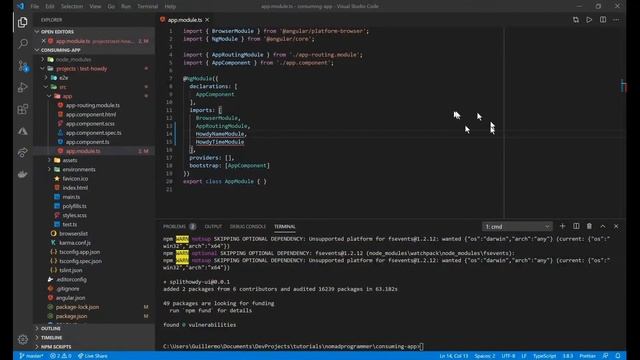Kill the terminal with trash icon
Screen dimensions: 640x360
tap(589, 226)
